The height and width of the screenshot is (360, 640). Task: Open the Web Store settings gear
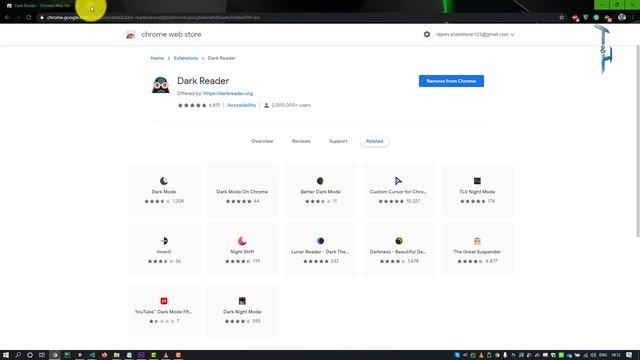[x=427, y=34]
